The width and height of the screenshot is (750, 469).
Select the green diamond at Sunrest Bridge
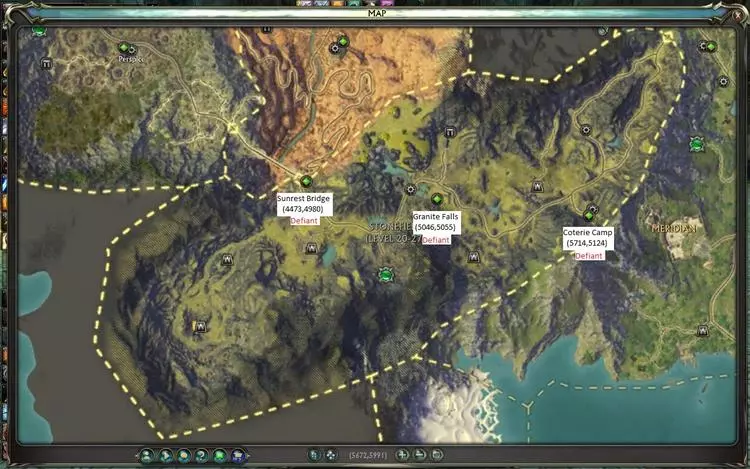click(x=306, y=182)
